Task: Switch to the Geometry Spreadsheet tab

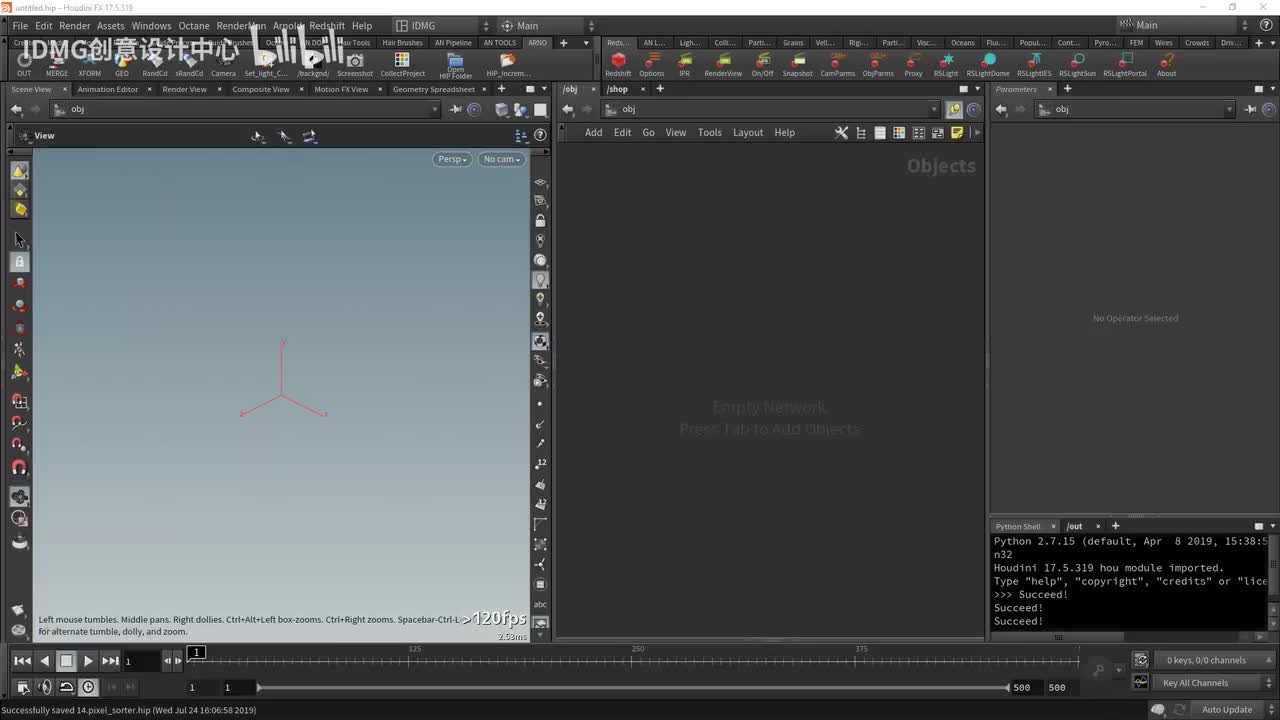Action: tap(433, 89)
